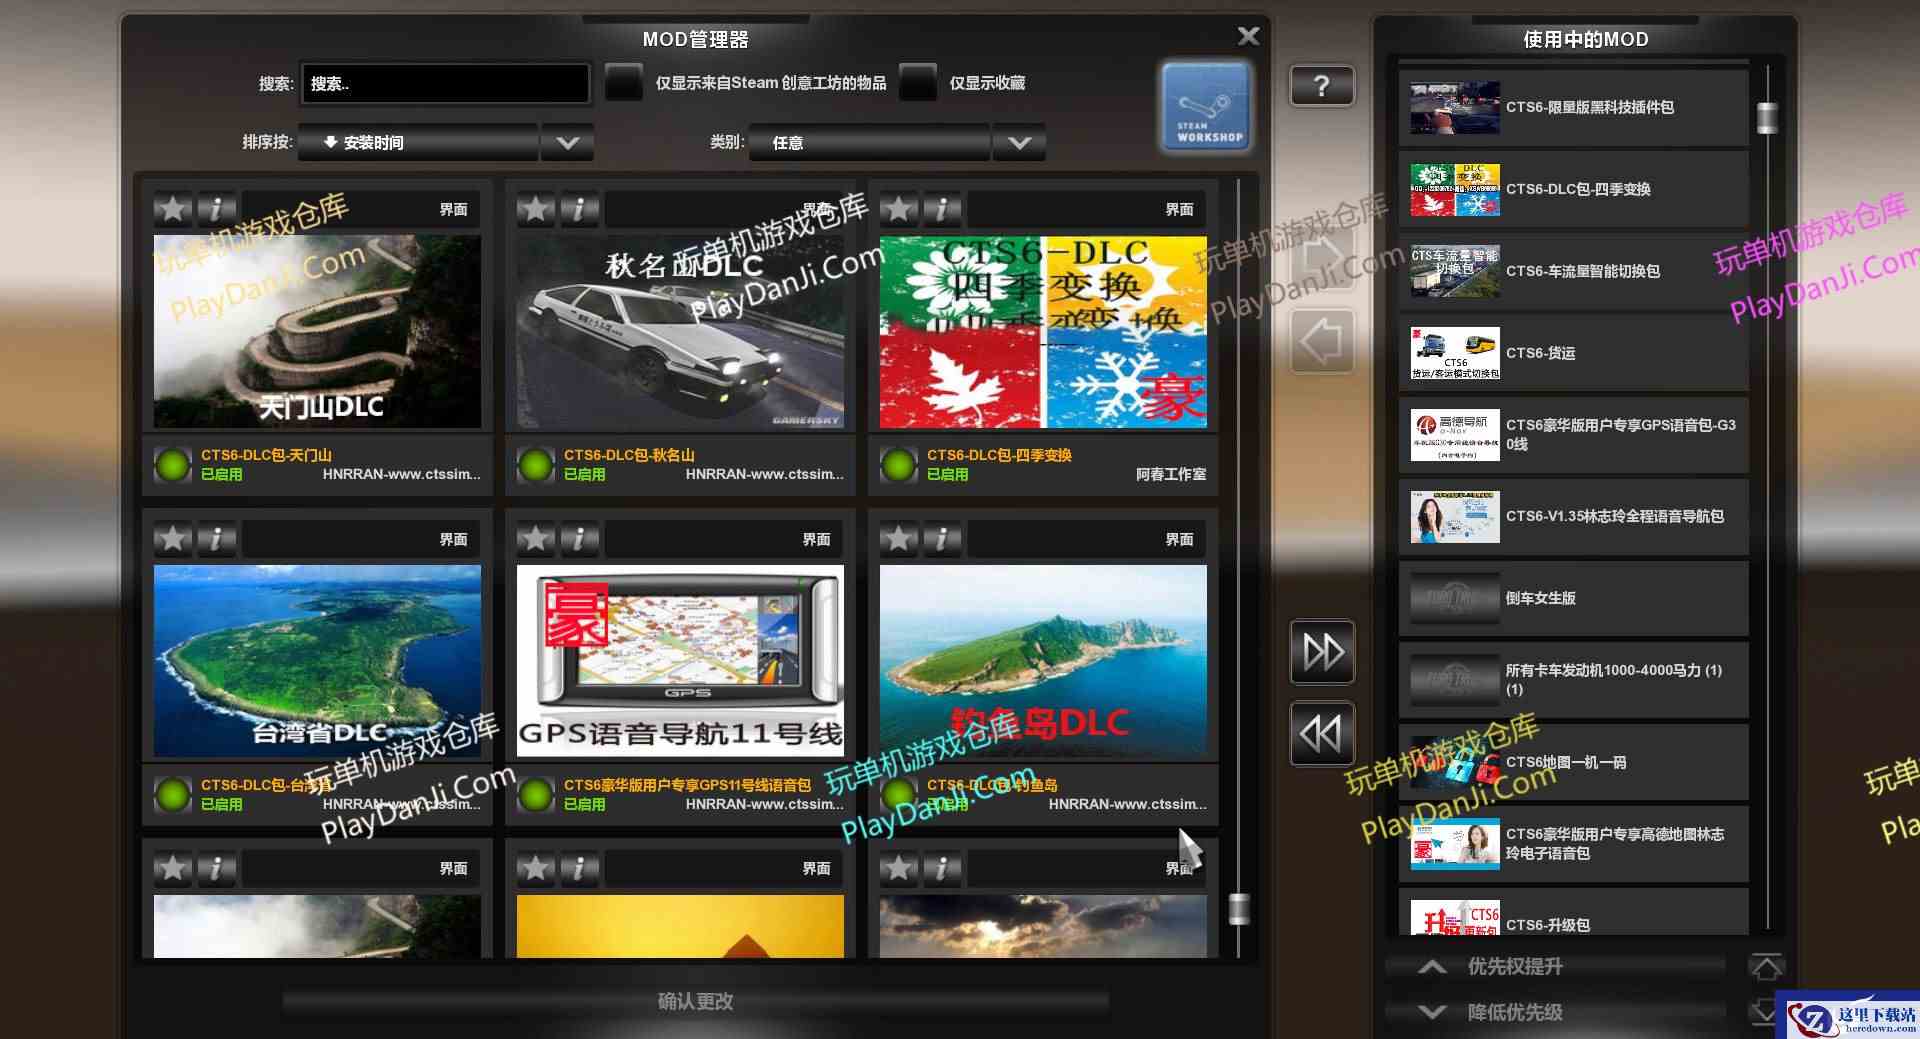Screen dimensions: 1920x1039
Task: Star the 台湾省 DLC mod
Action: coord(173,539)
